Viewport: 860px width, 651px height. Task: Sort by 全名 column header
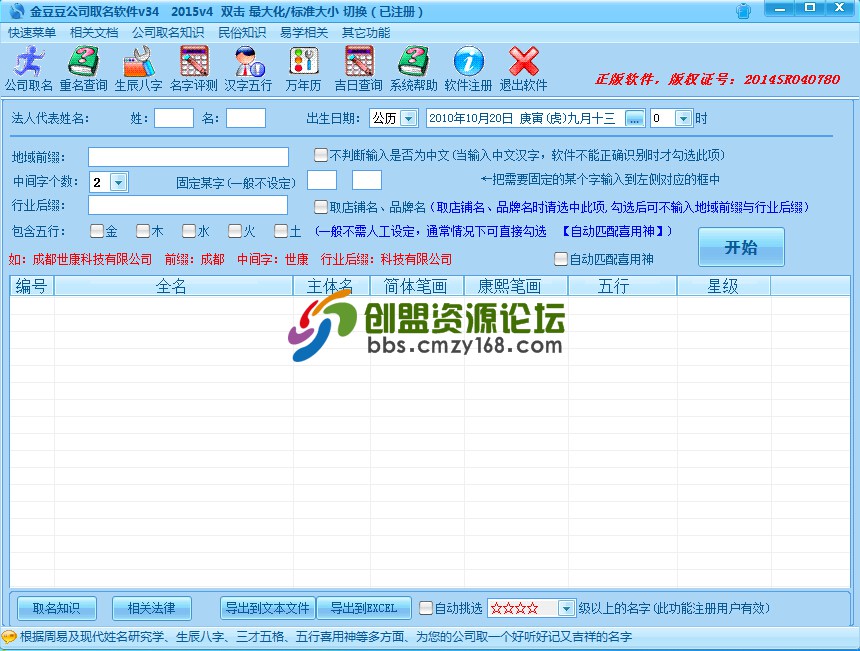[173, 286]
